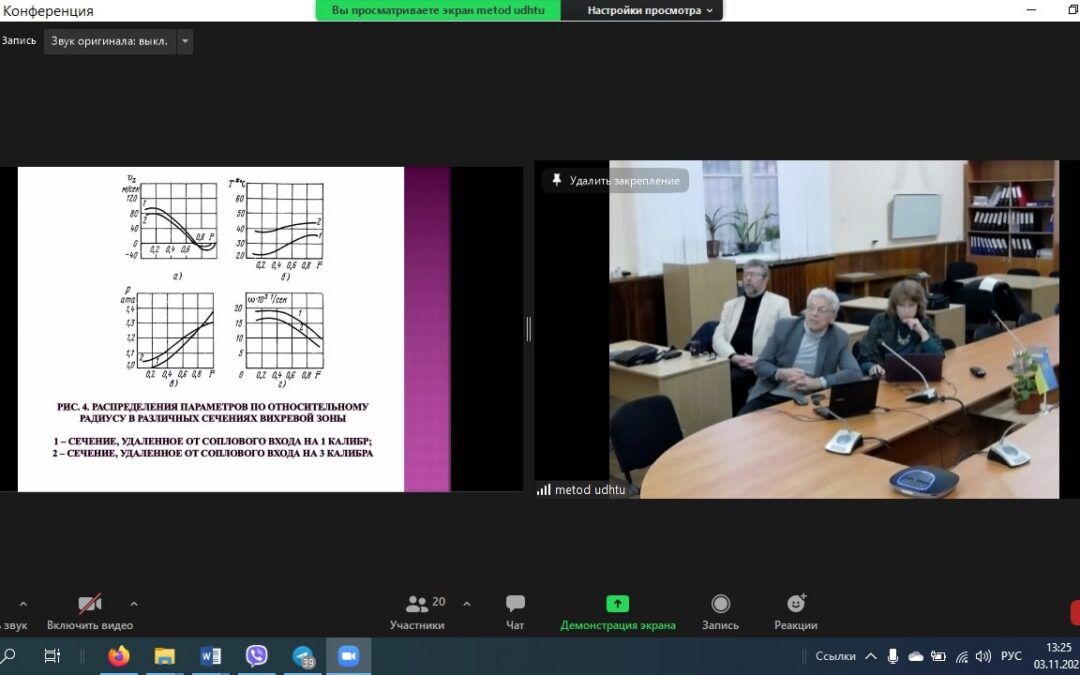Turn on camera with Включить видео

click(x=90, y=612)
